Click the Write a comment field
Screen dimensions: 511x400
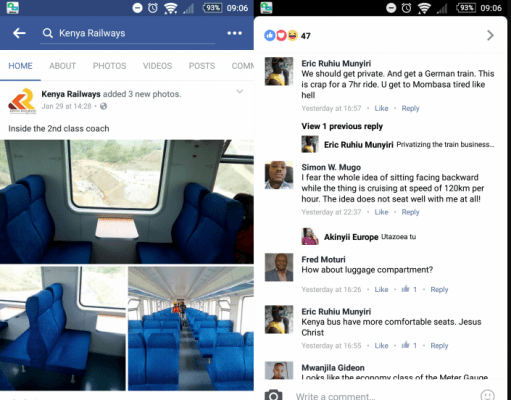pos(383,395)
